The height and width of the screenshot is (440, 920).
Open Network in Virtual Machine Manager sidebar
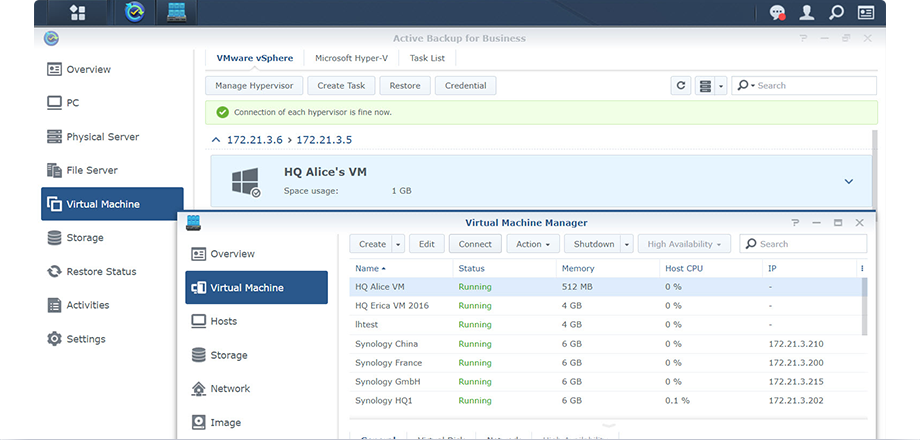pyautogui.click(x=256, y=389)
